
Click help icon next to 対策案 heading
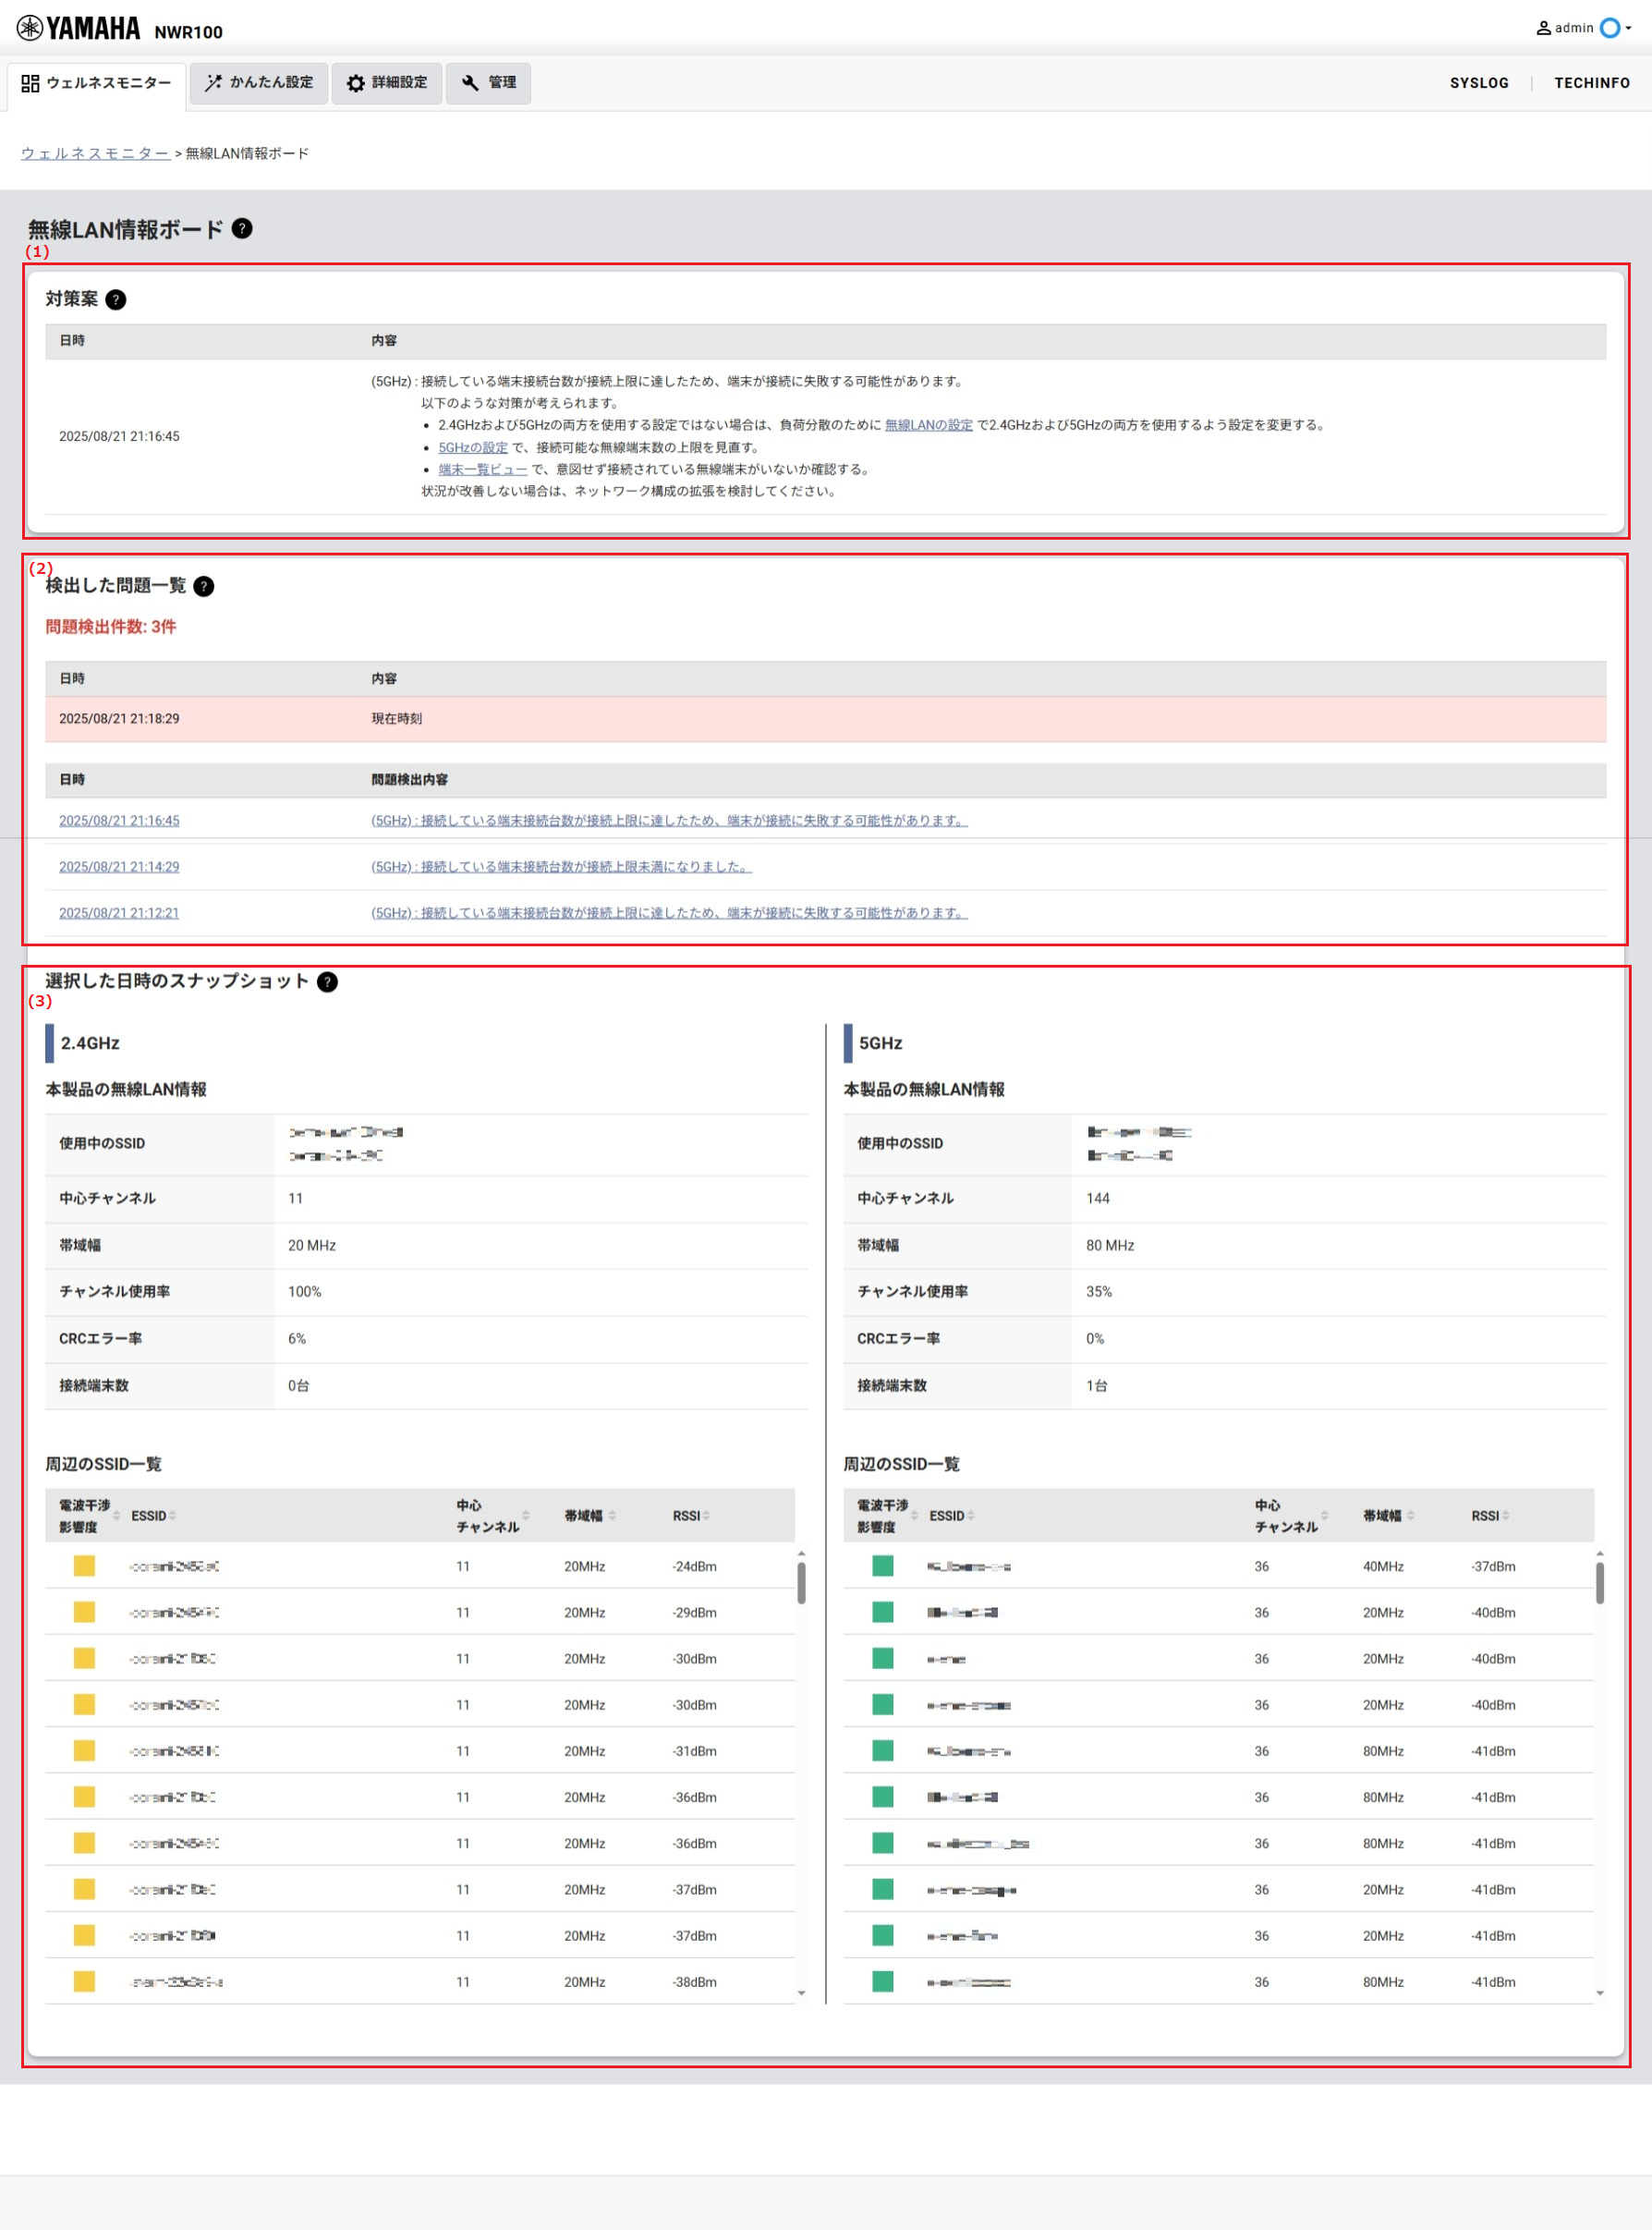coord(116,300)
